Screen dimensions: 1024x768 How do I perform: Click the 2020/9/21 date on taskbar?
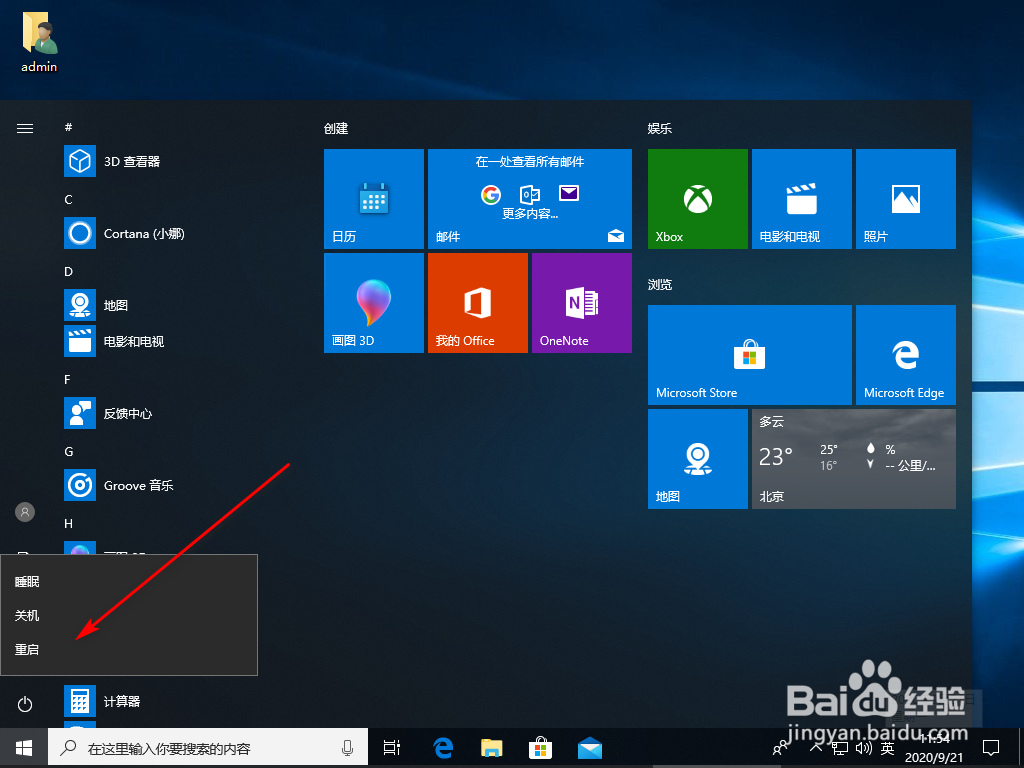(x=935, y=759)
